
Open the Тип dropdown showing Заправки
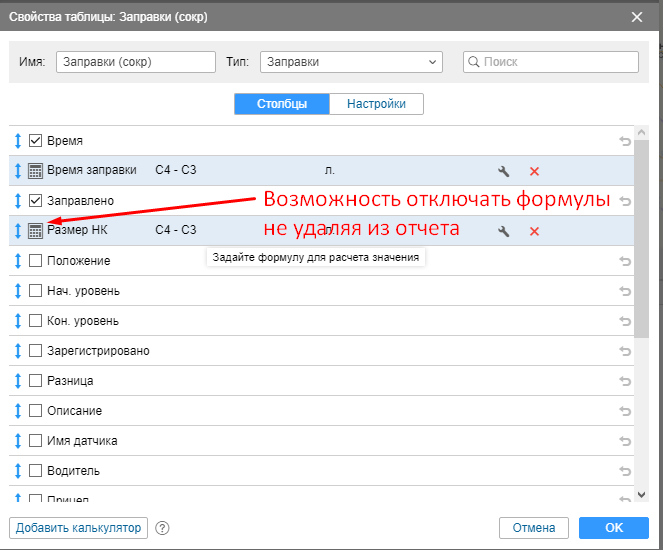tap(350, 62)
